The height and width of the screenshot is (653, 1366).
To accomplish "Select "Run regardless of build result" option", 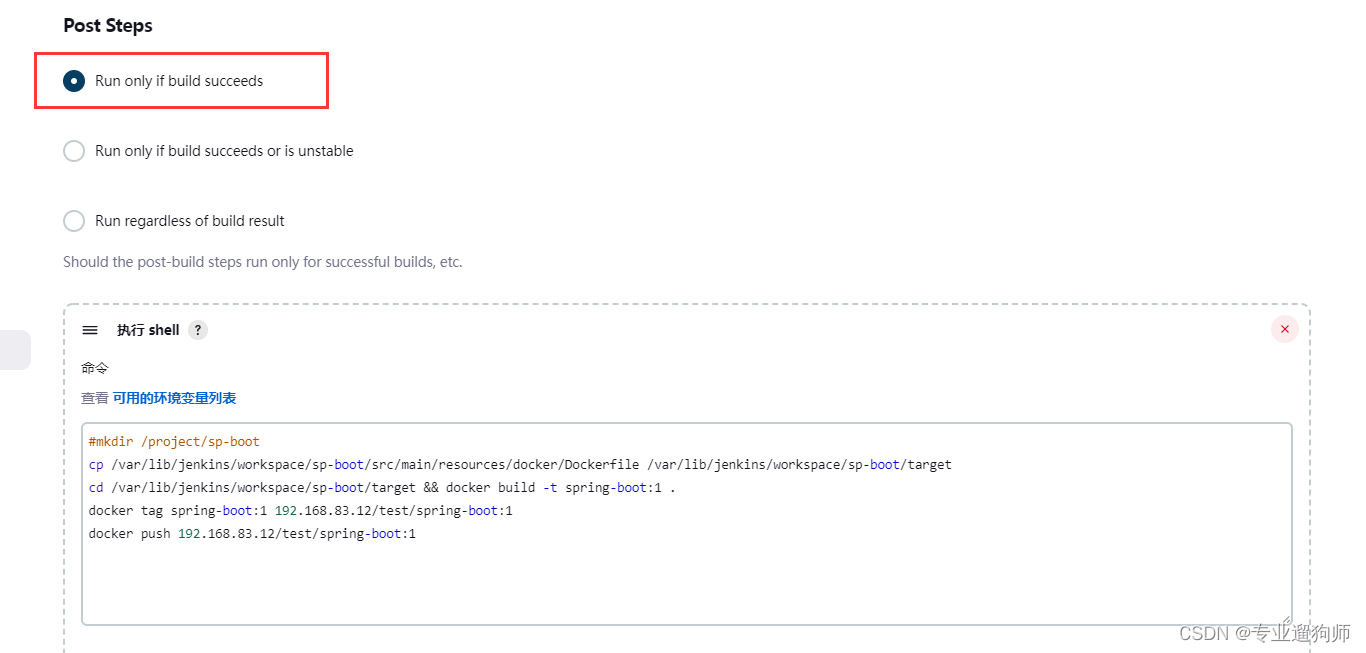I will click(74, 221).
